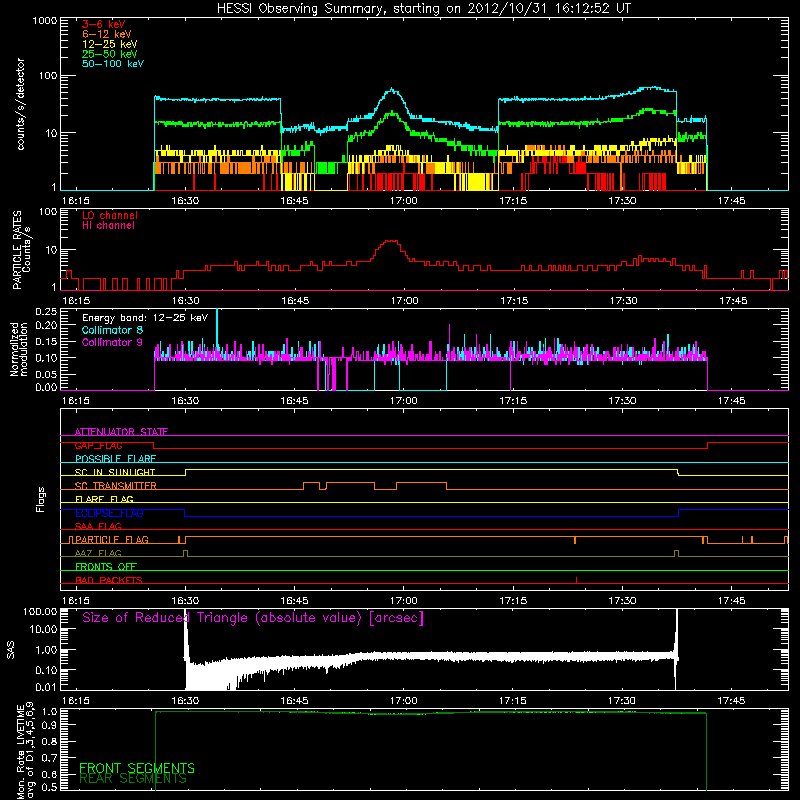Viewport: 800px width, 800px height.
Task: Select the Collimator 9 legend entry
Action: (112, 342)
